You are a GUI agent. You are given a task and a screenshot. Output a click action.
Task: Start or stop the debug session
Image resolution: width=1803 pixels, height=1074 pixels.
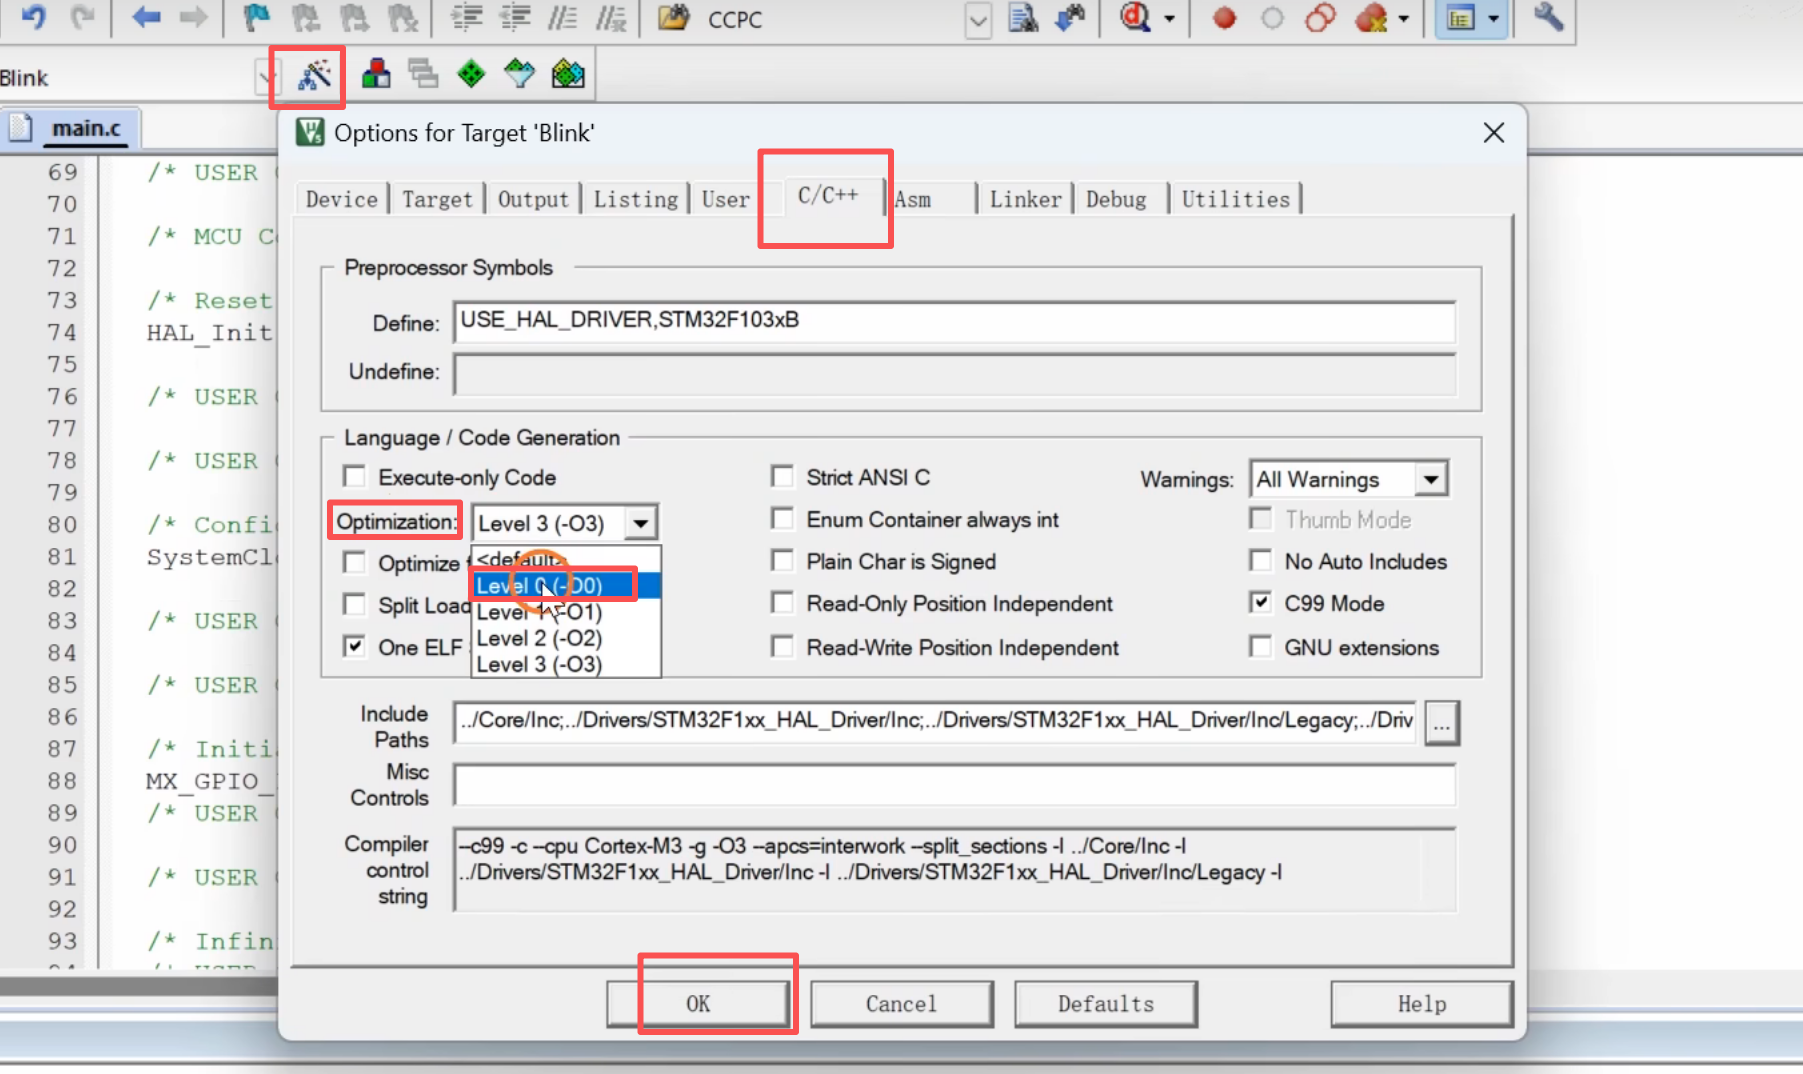pos(1136,18)
